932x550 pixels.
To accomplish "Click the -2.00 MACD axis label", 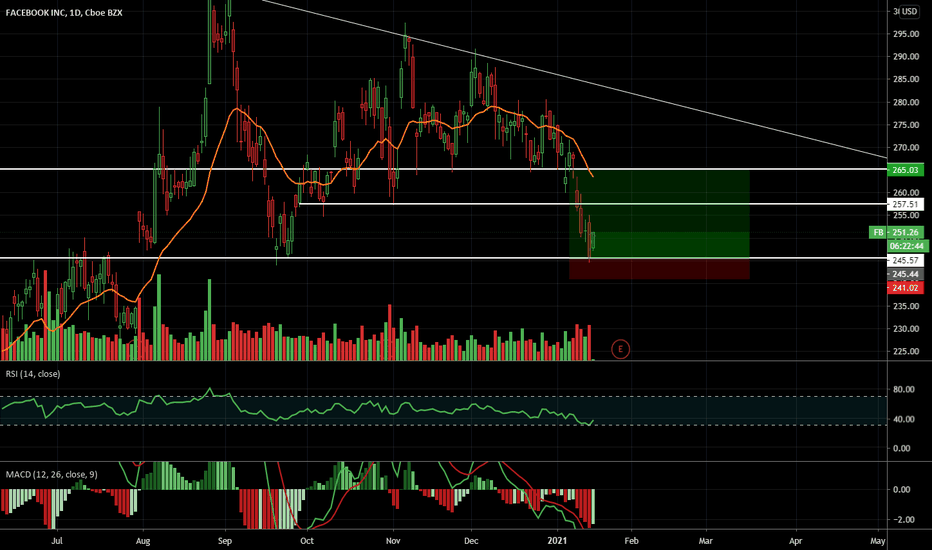I will 902,520.
